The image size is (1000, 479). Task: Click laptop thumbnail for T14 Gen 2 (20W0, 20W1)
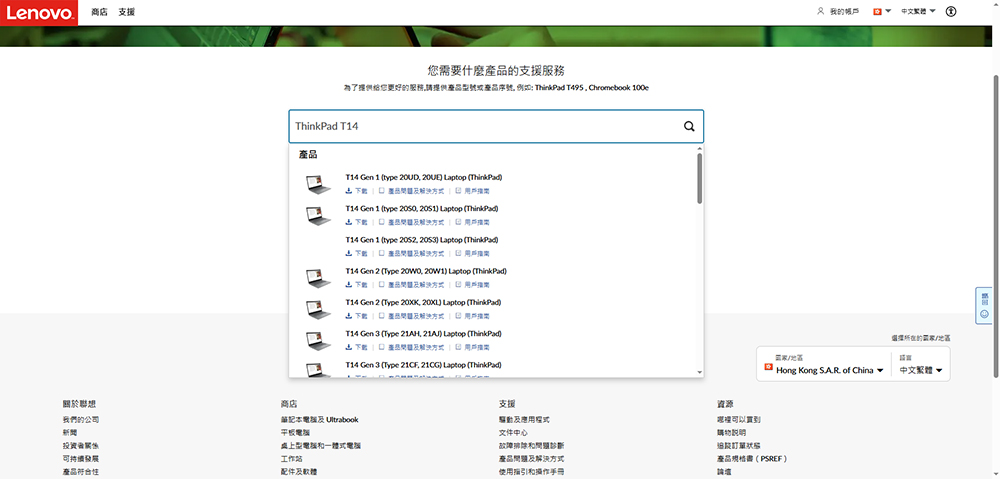[318, 278]
